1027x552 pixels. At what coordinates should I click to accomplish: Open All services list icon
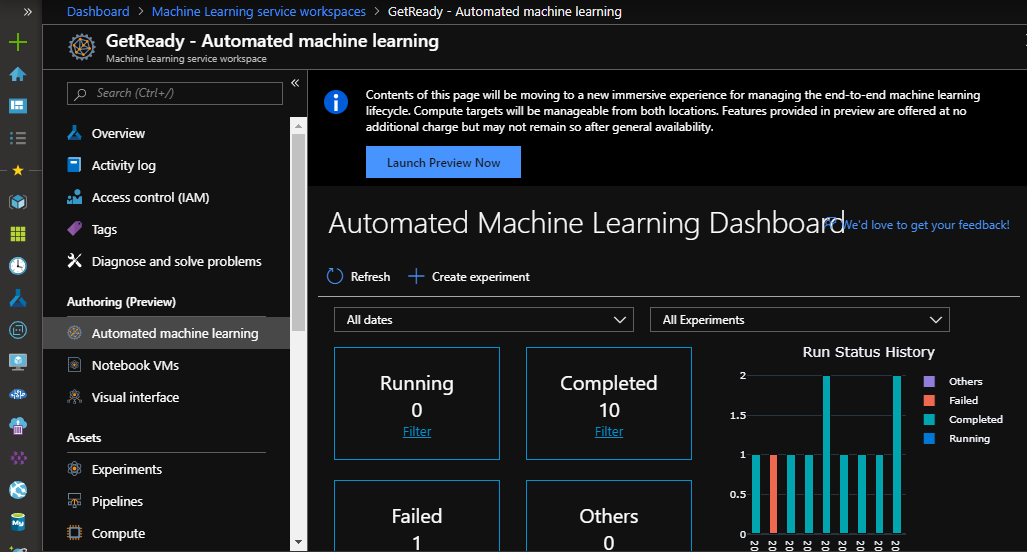pyautogui.click(x=18, y=138)
